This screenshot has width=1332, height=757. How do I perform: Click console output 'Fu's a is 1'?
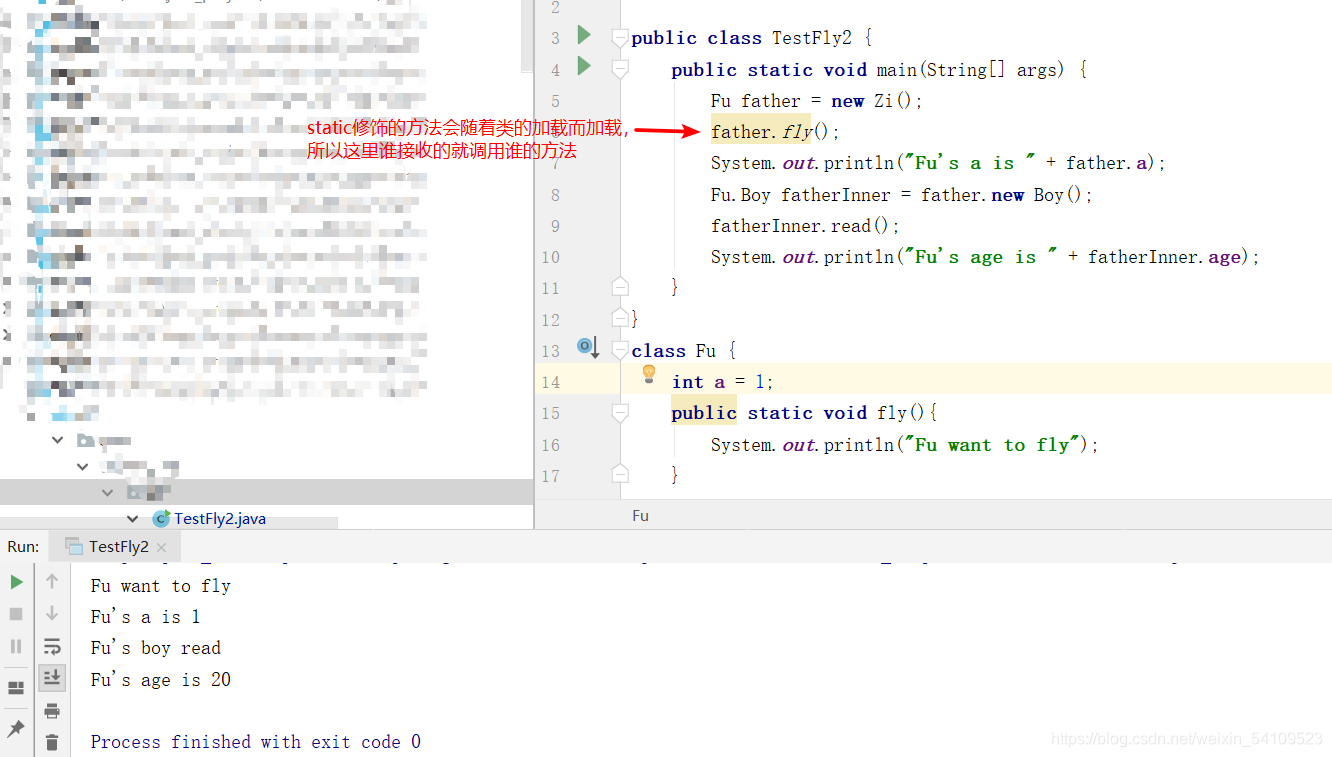[146, 617]
